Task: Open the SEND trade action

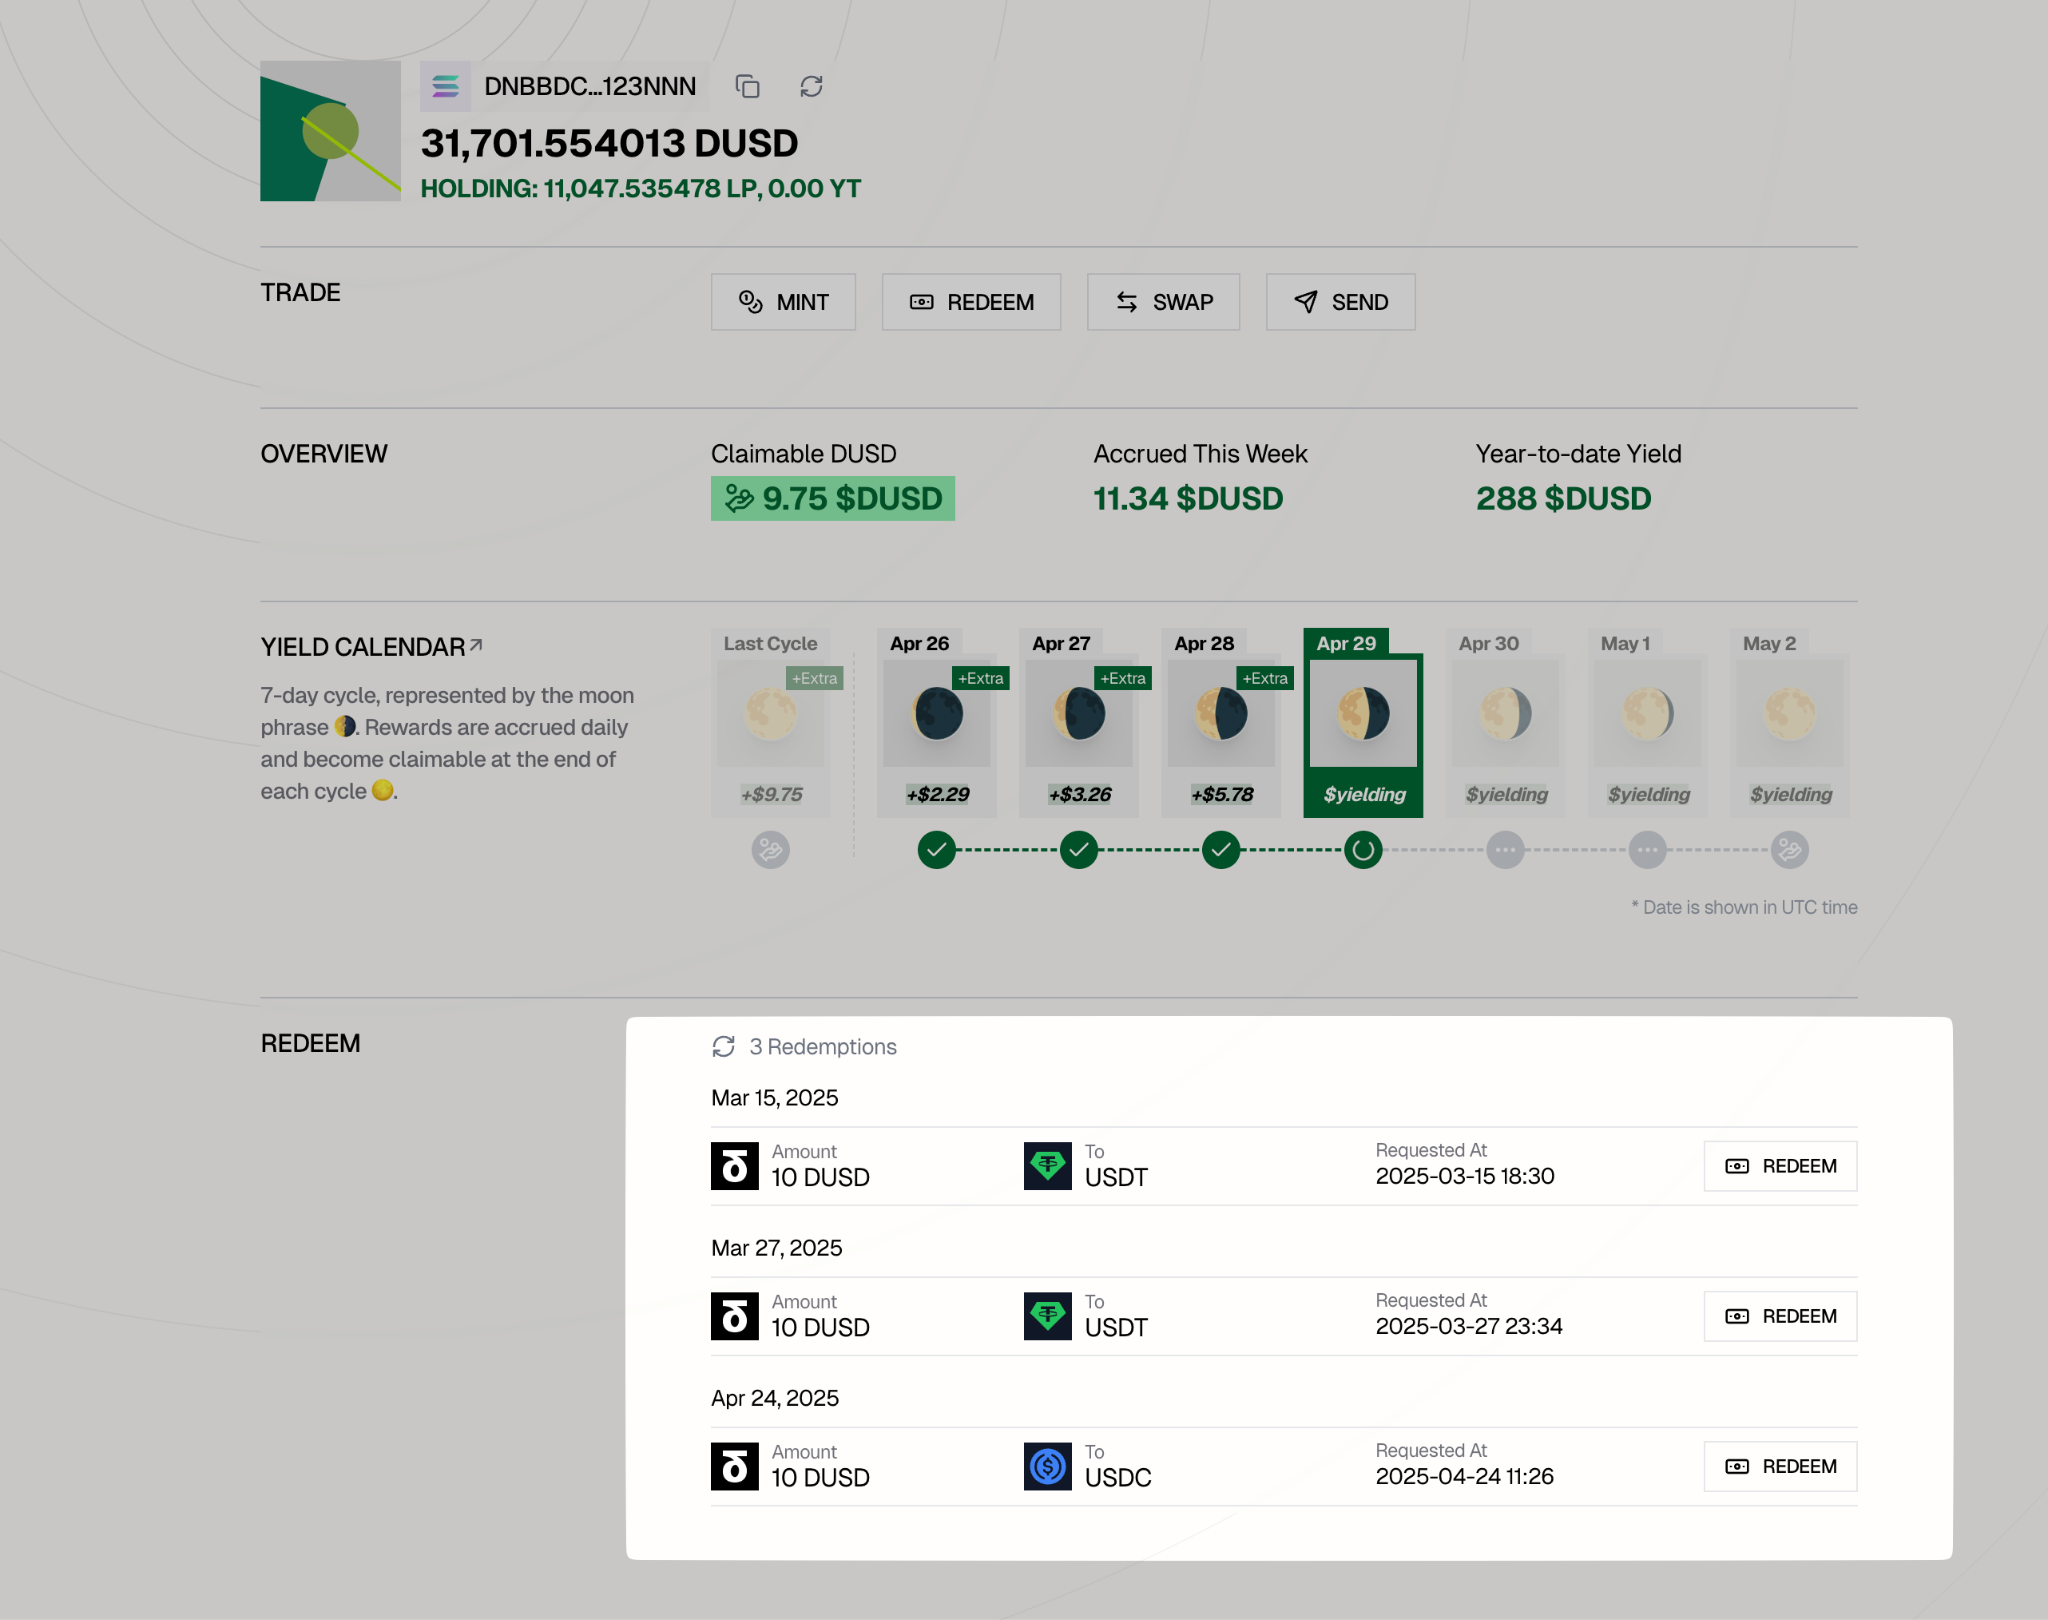Action: coord(1340,302)
